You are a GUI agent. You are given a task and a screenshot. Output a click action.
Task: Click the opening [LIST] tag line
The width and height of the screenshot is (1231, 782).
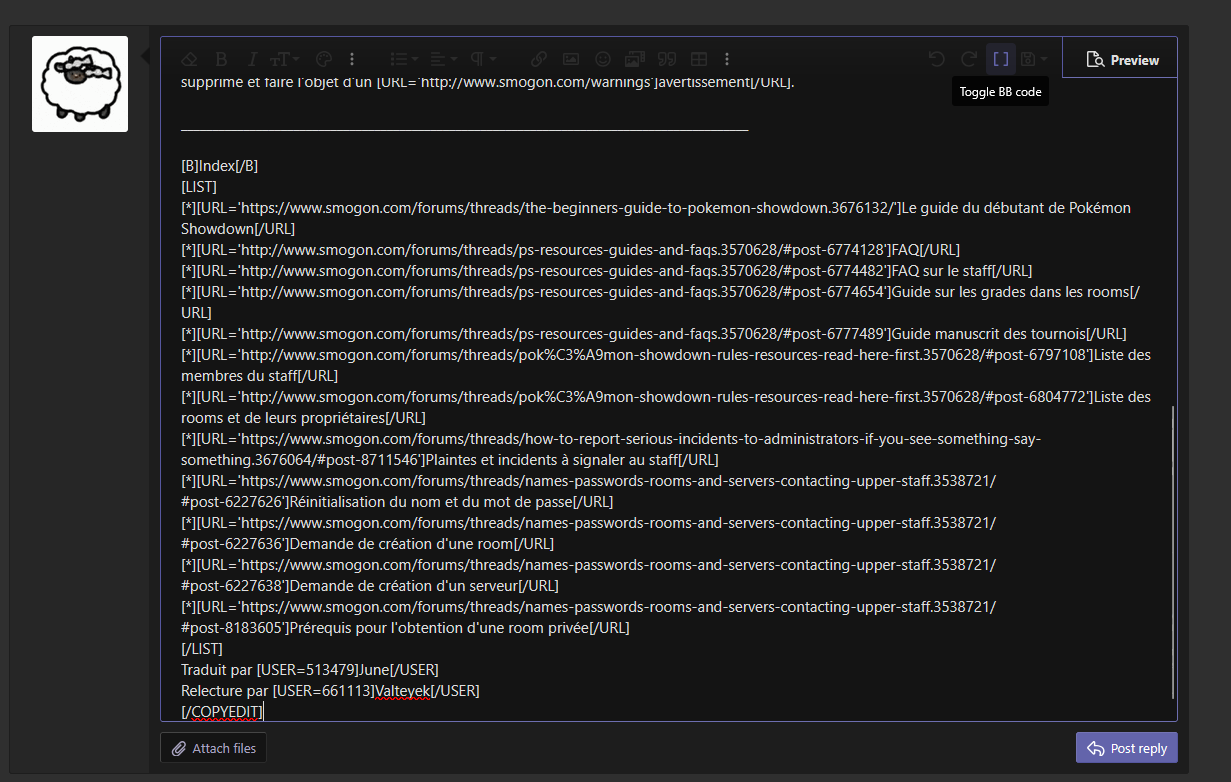(x=199, y=186)
